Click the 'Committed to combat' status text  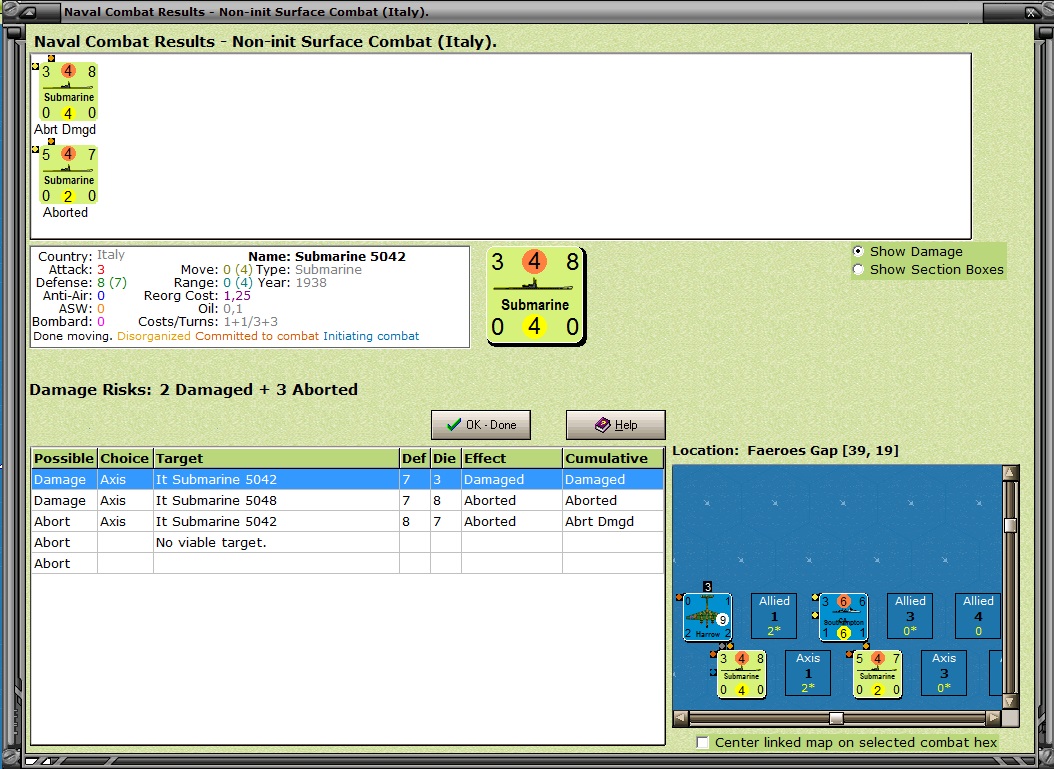257,336
